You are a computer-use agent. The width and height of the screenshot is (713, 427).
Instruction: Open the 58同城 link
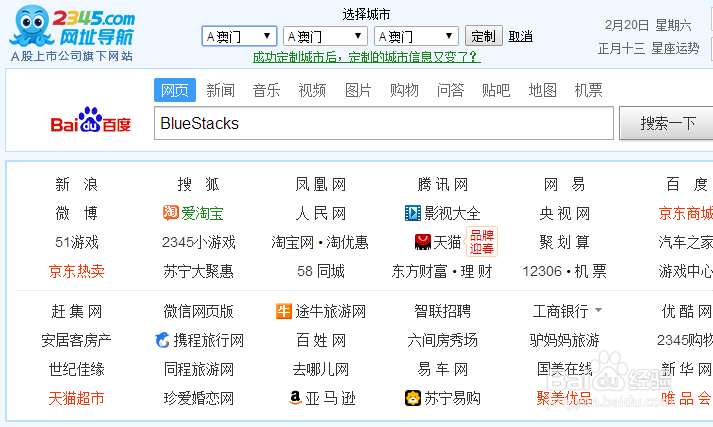321,271
